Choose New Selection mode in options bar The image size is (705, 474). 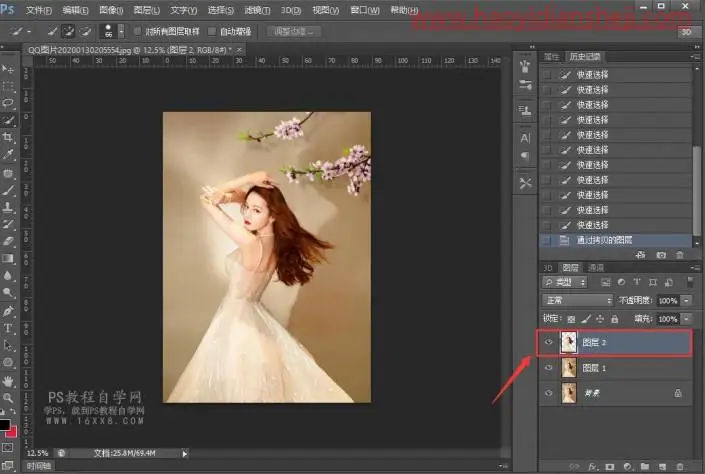click(x=52, y=31)
